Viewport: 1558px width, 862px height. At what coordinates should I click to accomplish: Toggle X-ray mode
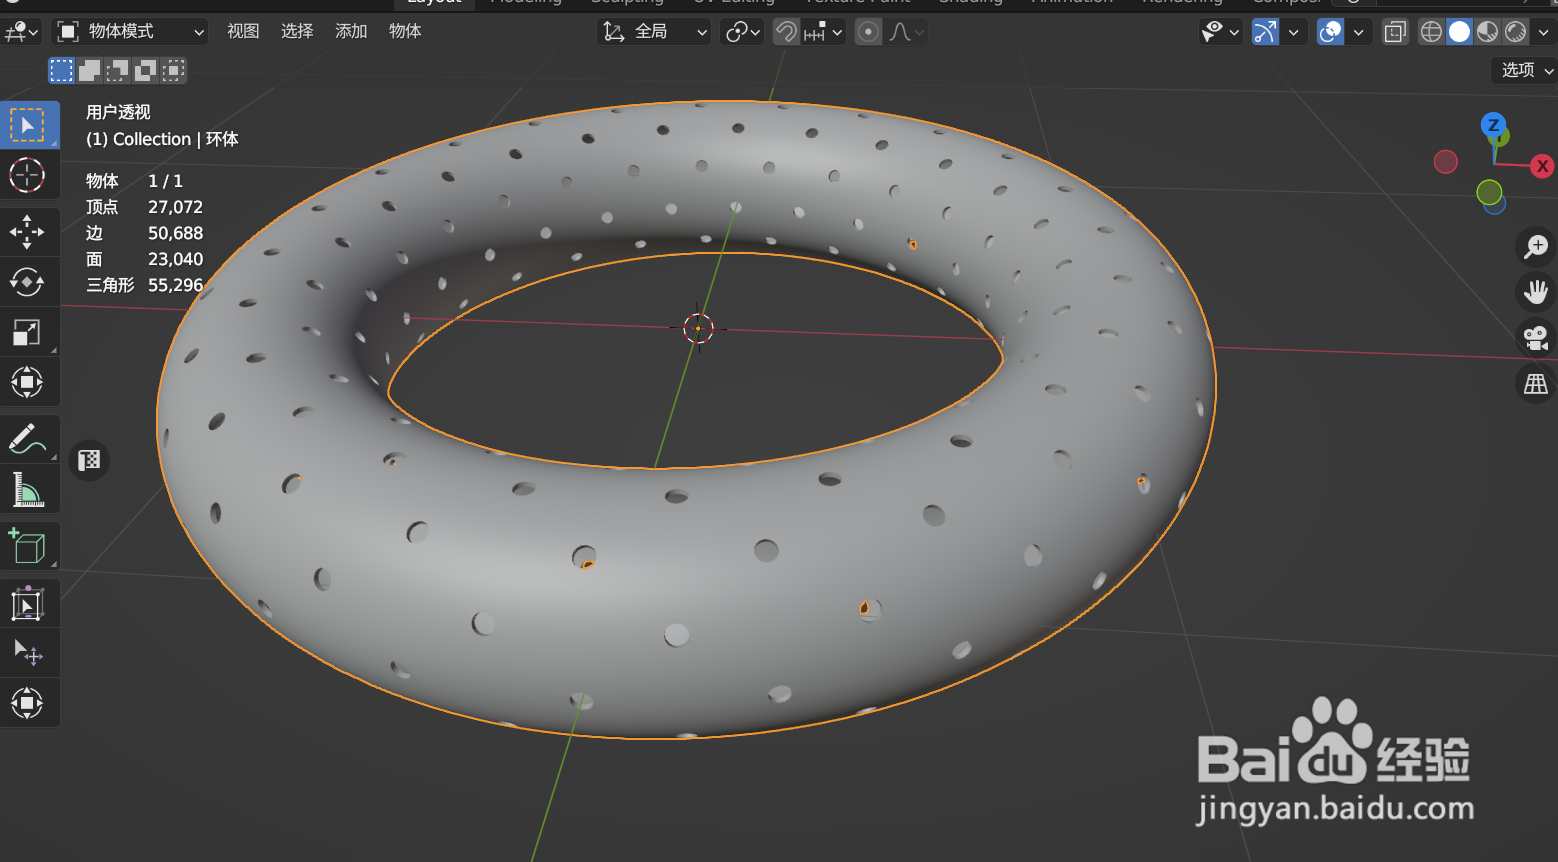[x=1395, y=32]
